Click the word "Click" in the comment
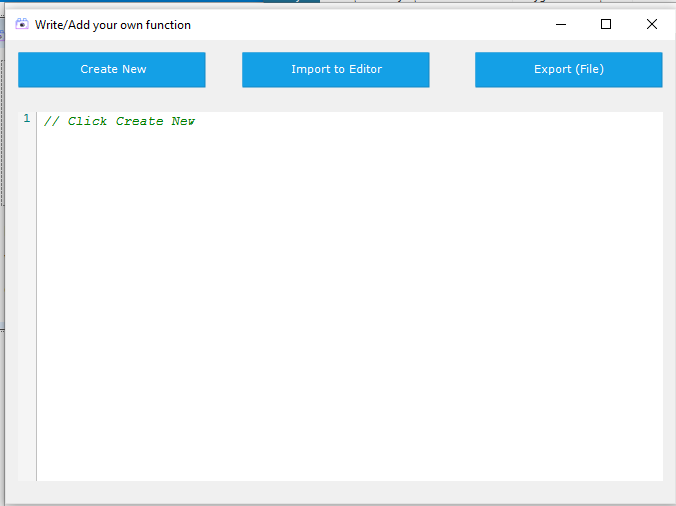Viewport: 676px width, 506px height. [88, 121]
